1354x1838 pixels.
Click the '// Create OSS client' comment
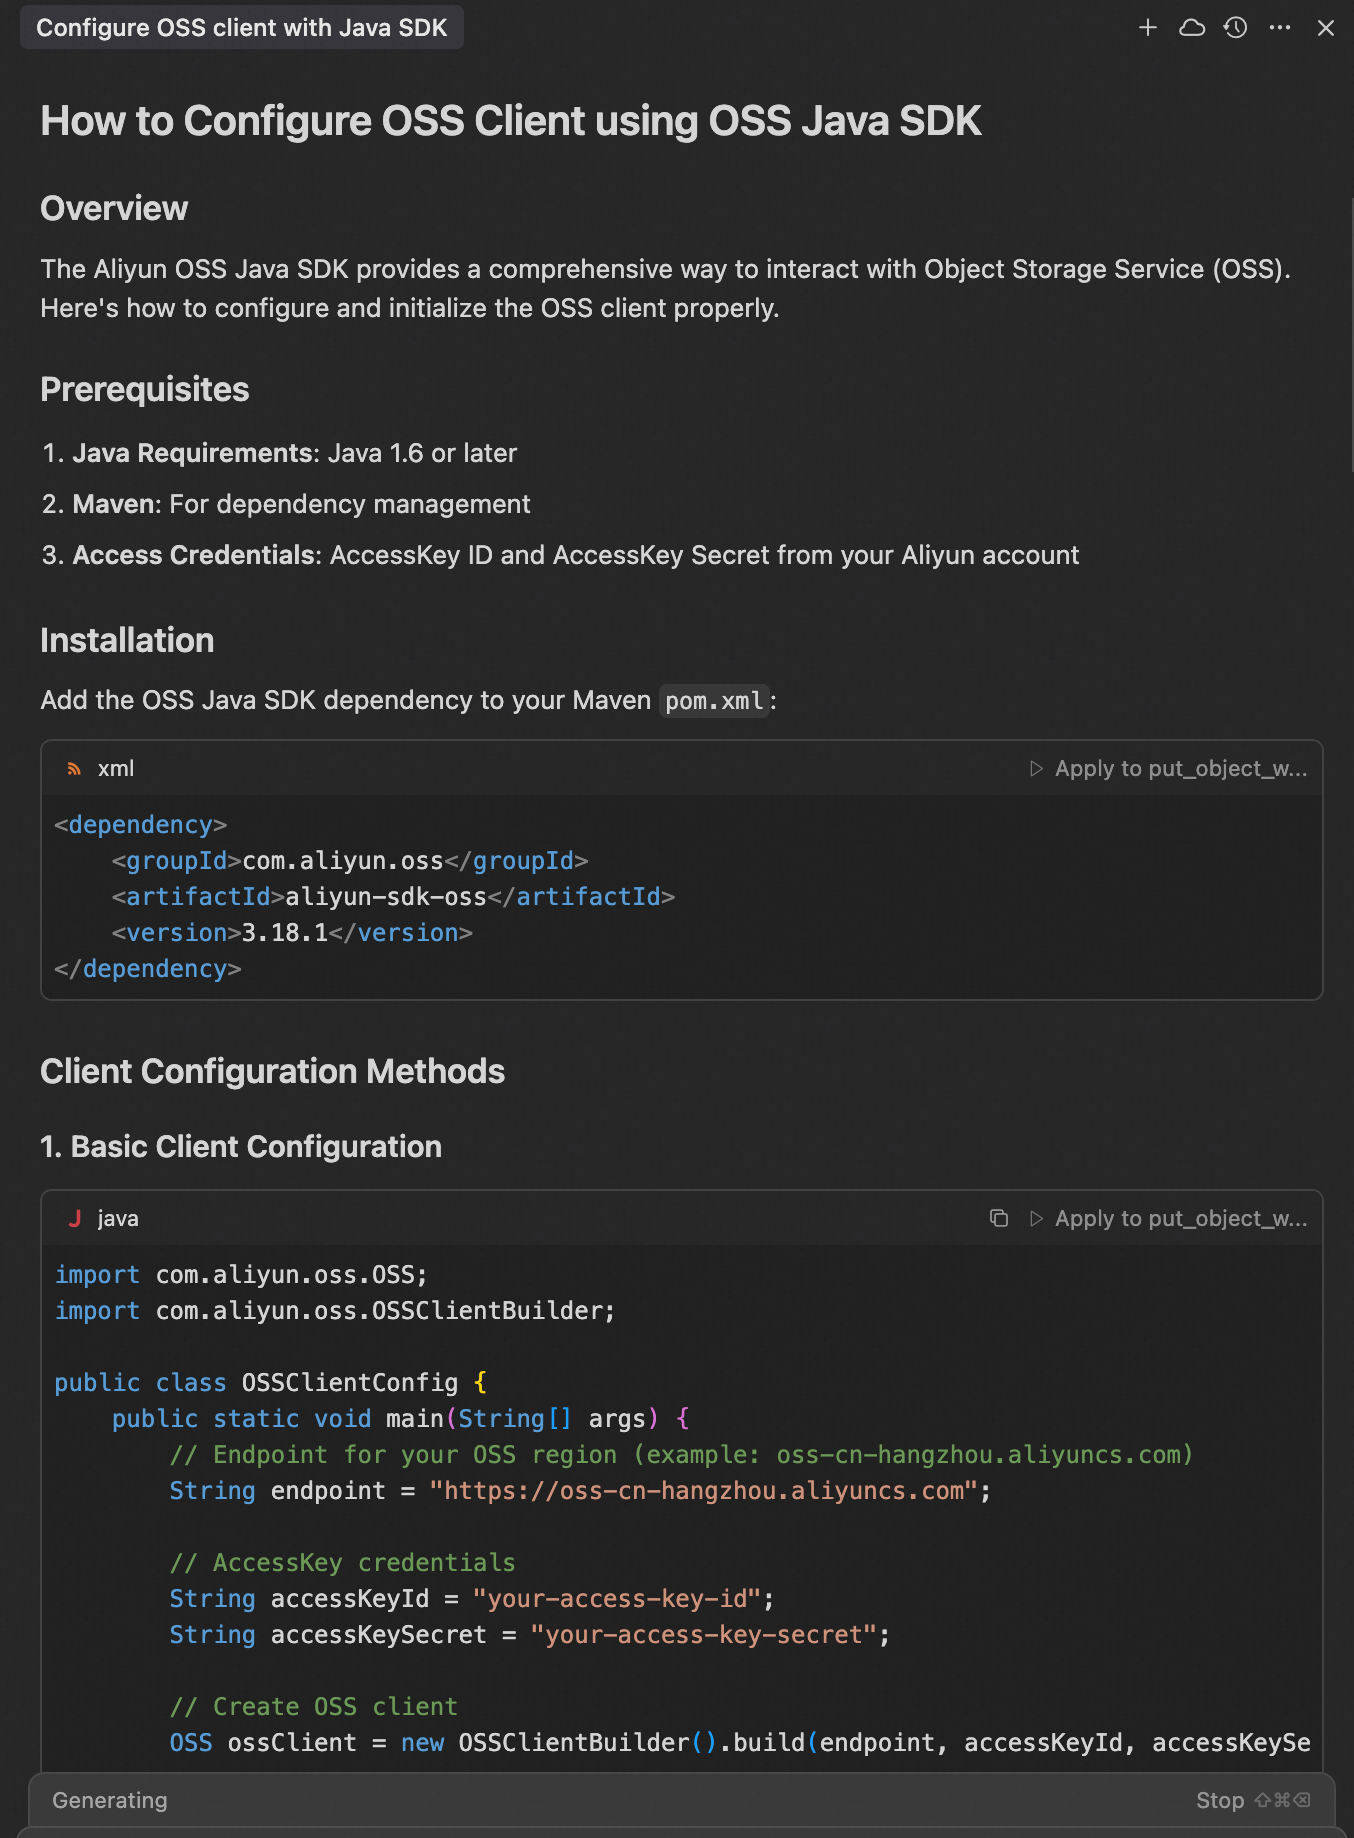click(x=313, y=1707)
